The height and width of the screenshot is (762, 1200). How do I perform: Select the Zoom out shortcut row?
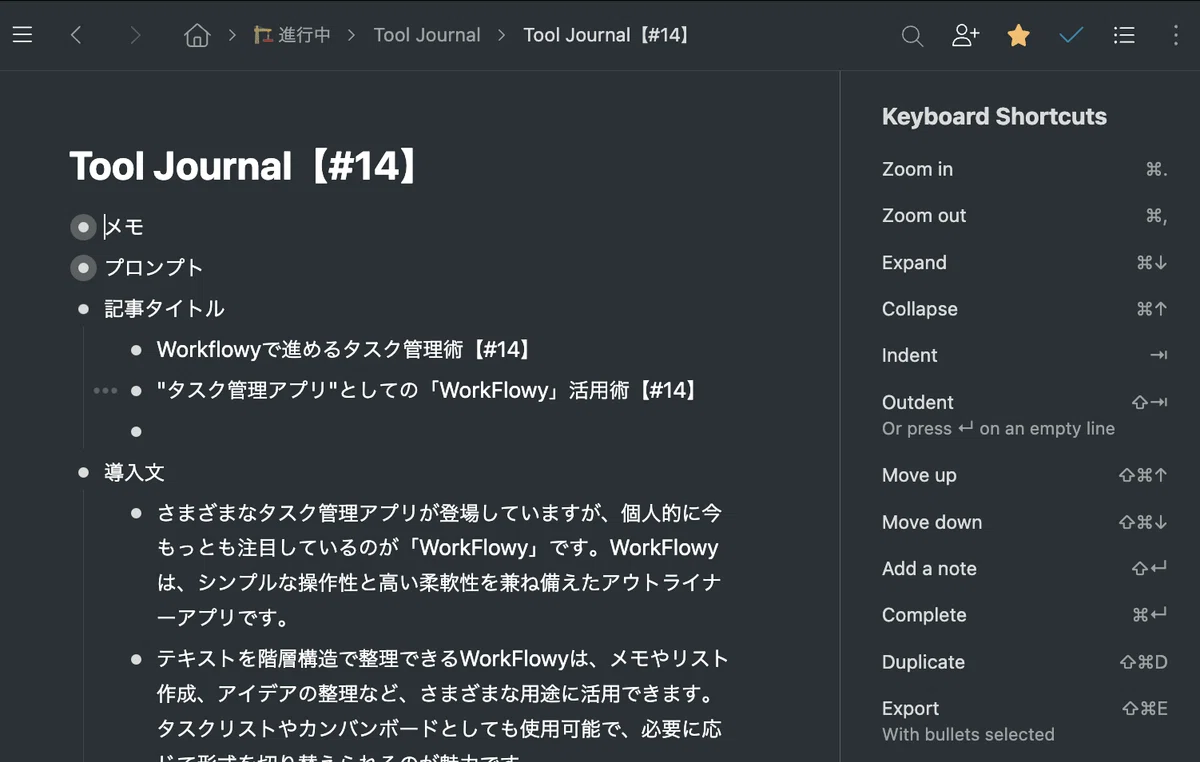1024,216
